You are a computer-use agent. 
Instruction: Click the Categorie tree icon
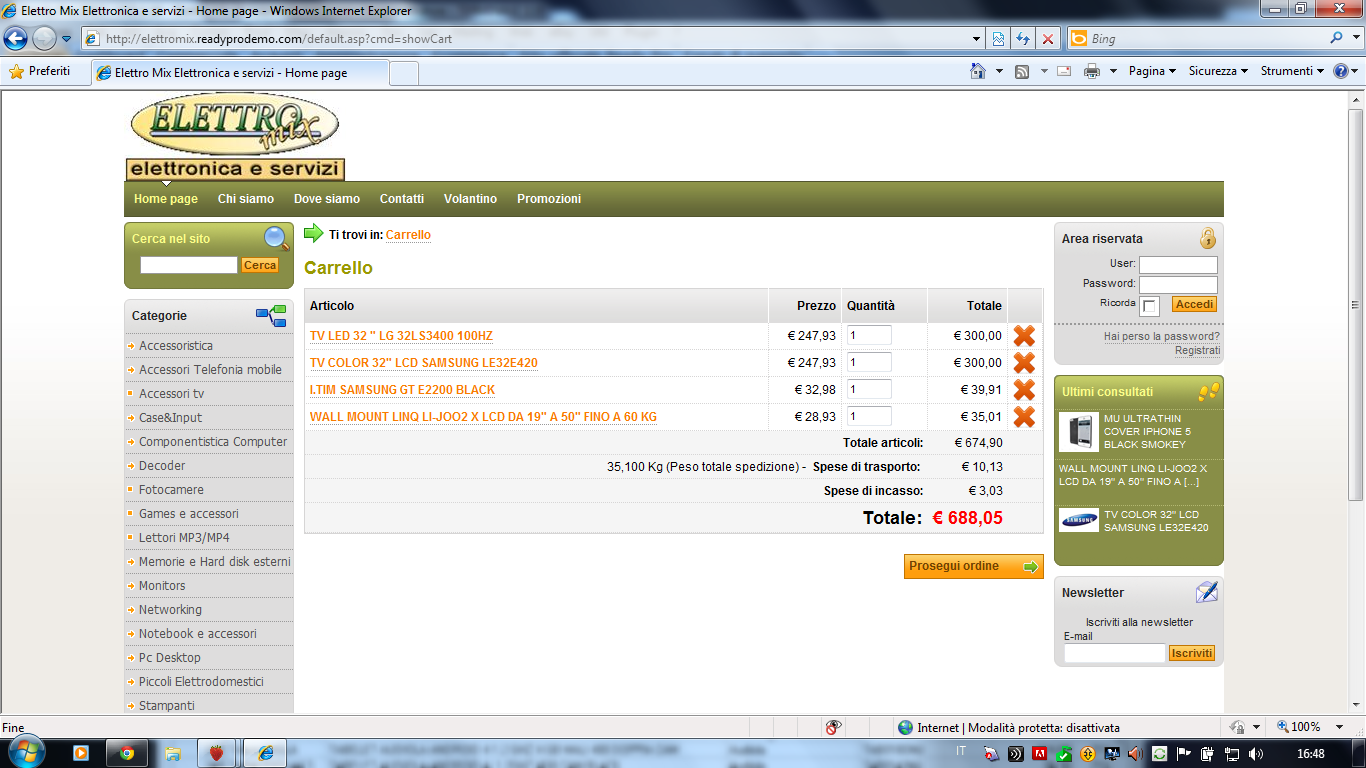point(271,316)
